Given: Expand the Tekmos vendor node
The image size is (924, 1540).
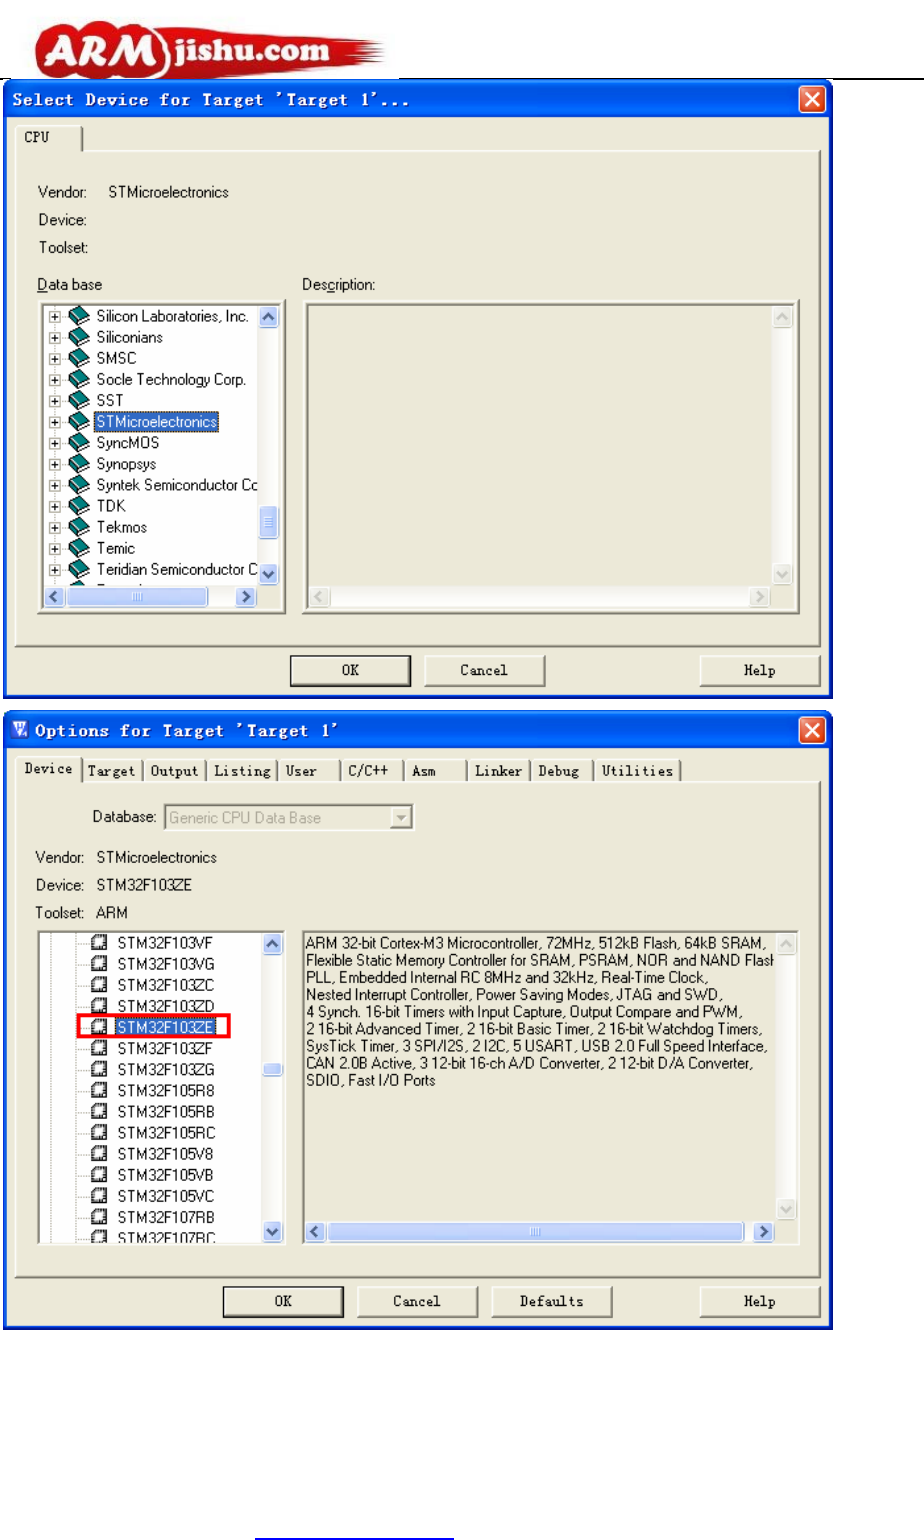Looking at the screenshot, I should tap(55, 527).
